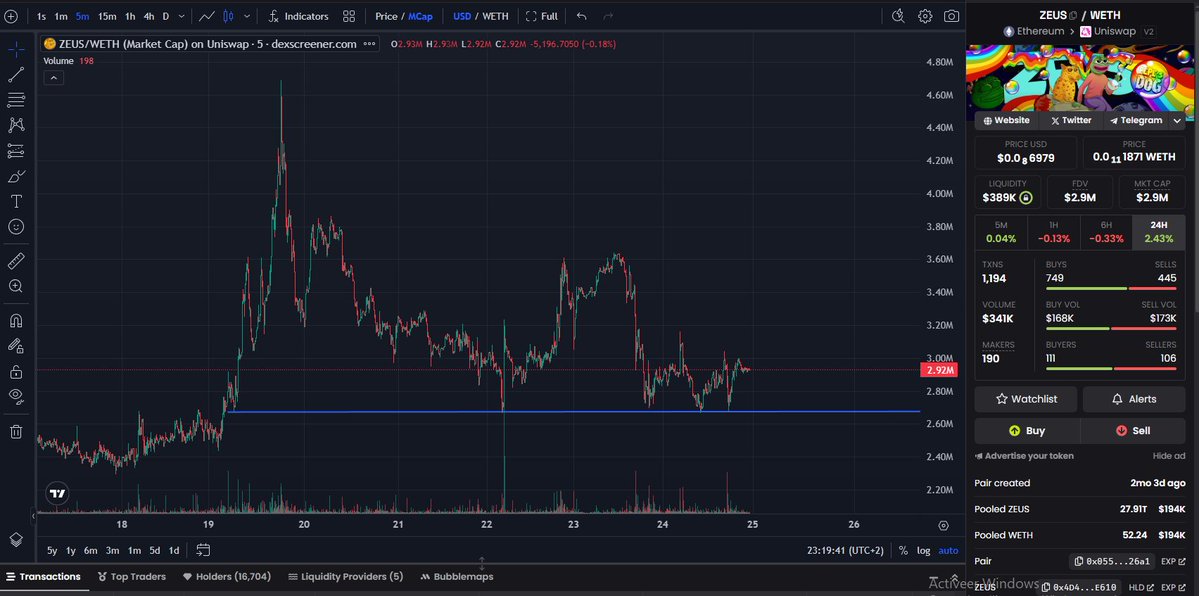Open Alerts for this pair
This screenshot has width=1199, height=596.
click(x=1134, y=399)
